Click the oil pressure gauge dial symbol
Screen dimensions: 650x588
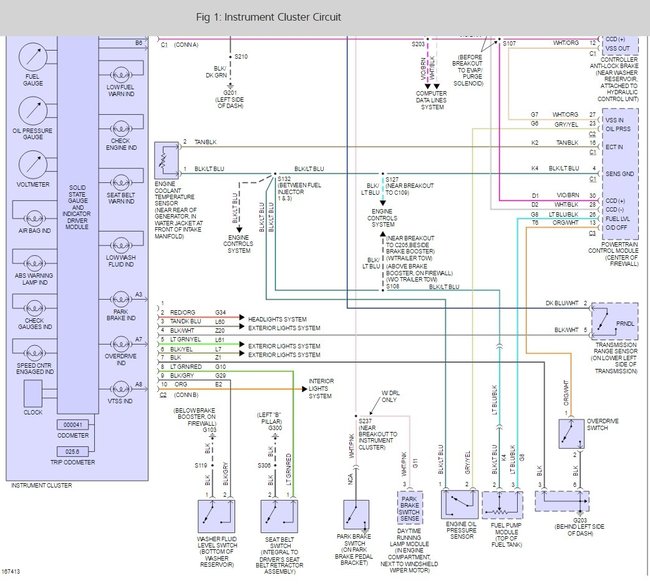tap(33, 111)
